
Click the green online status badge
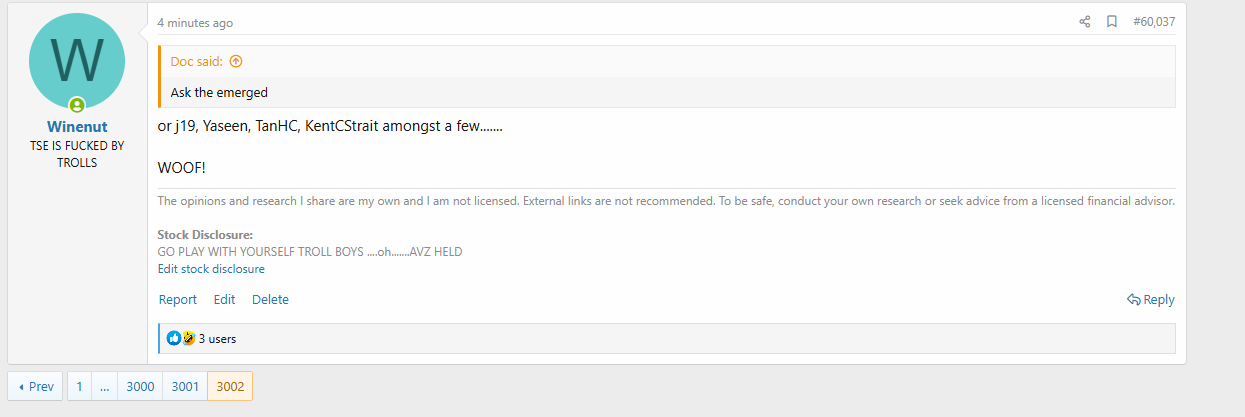pos(77,105)
